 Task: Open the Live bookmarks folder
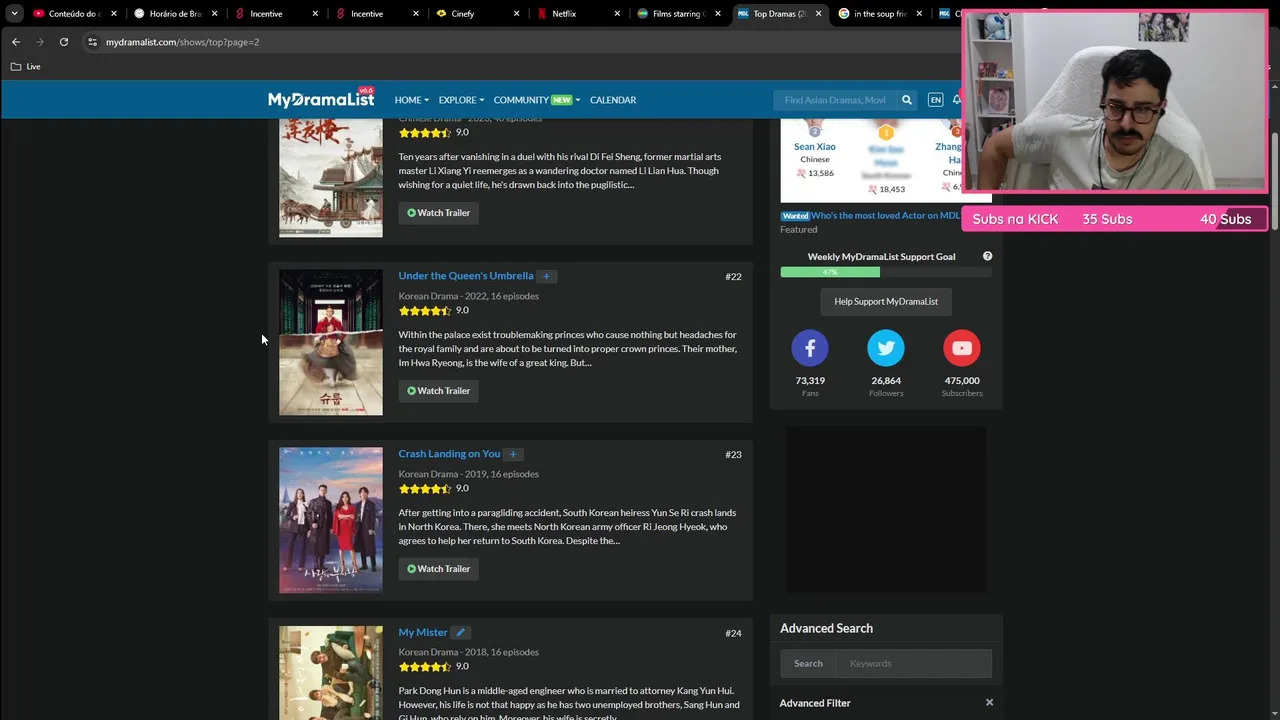(26, 66)
